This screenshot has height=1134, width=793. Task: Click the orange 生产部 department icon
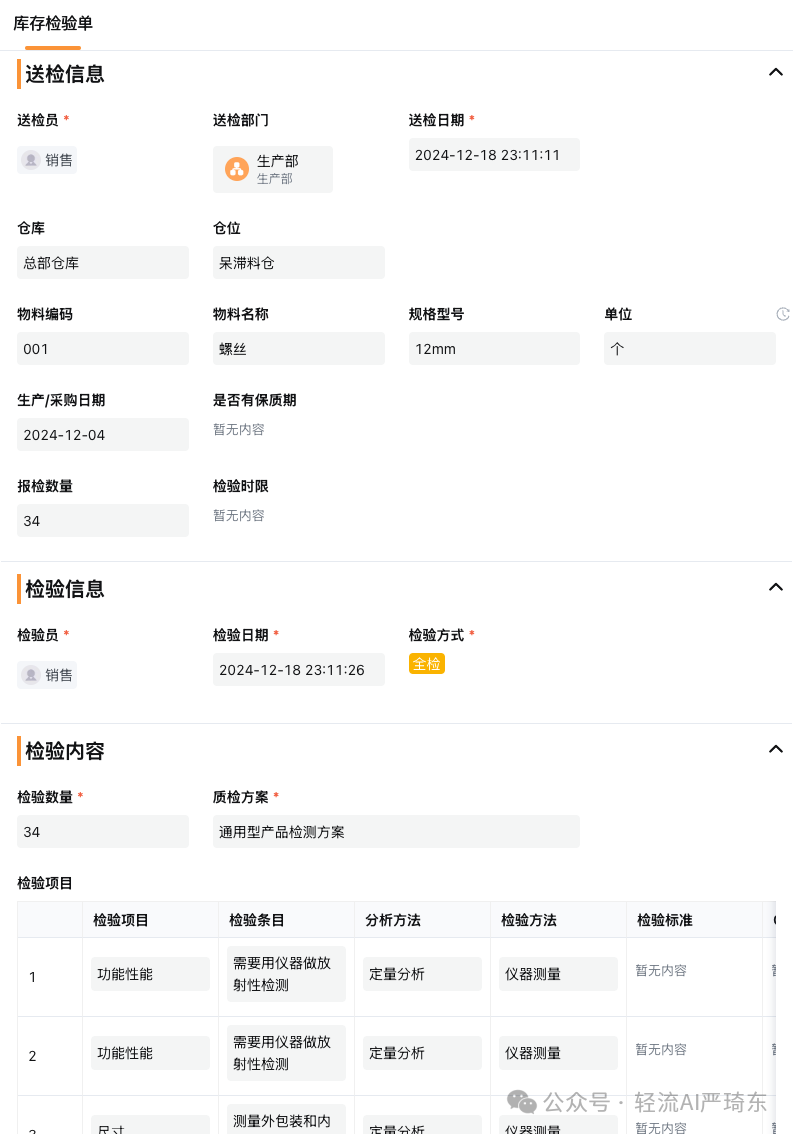click(x=237, y=169)
